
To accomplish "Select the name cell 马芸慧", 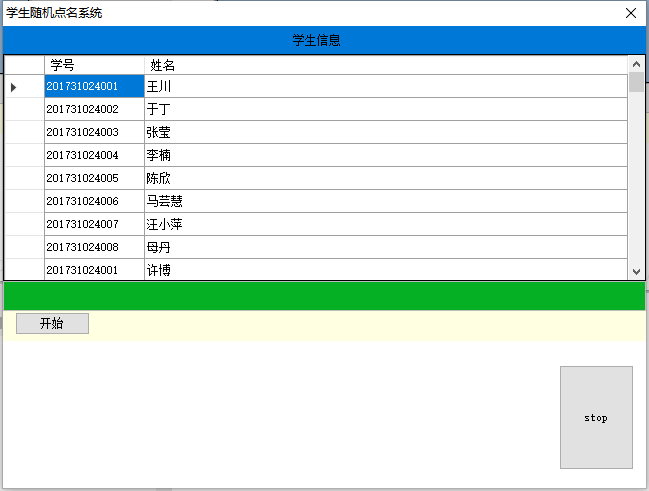I will 386,201.
